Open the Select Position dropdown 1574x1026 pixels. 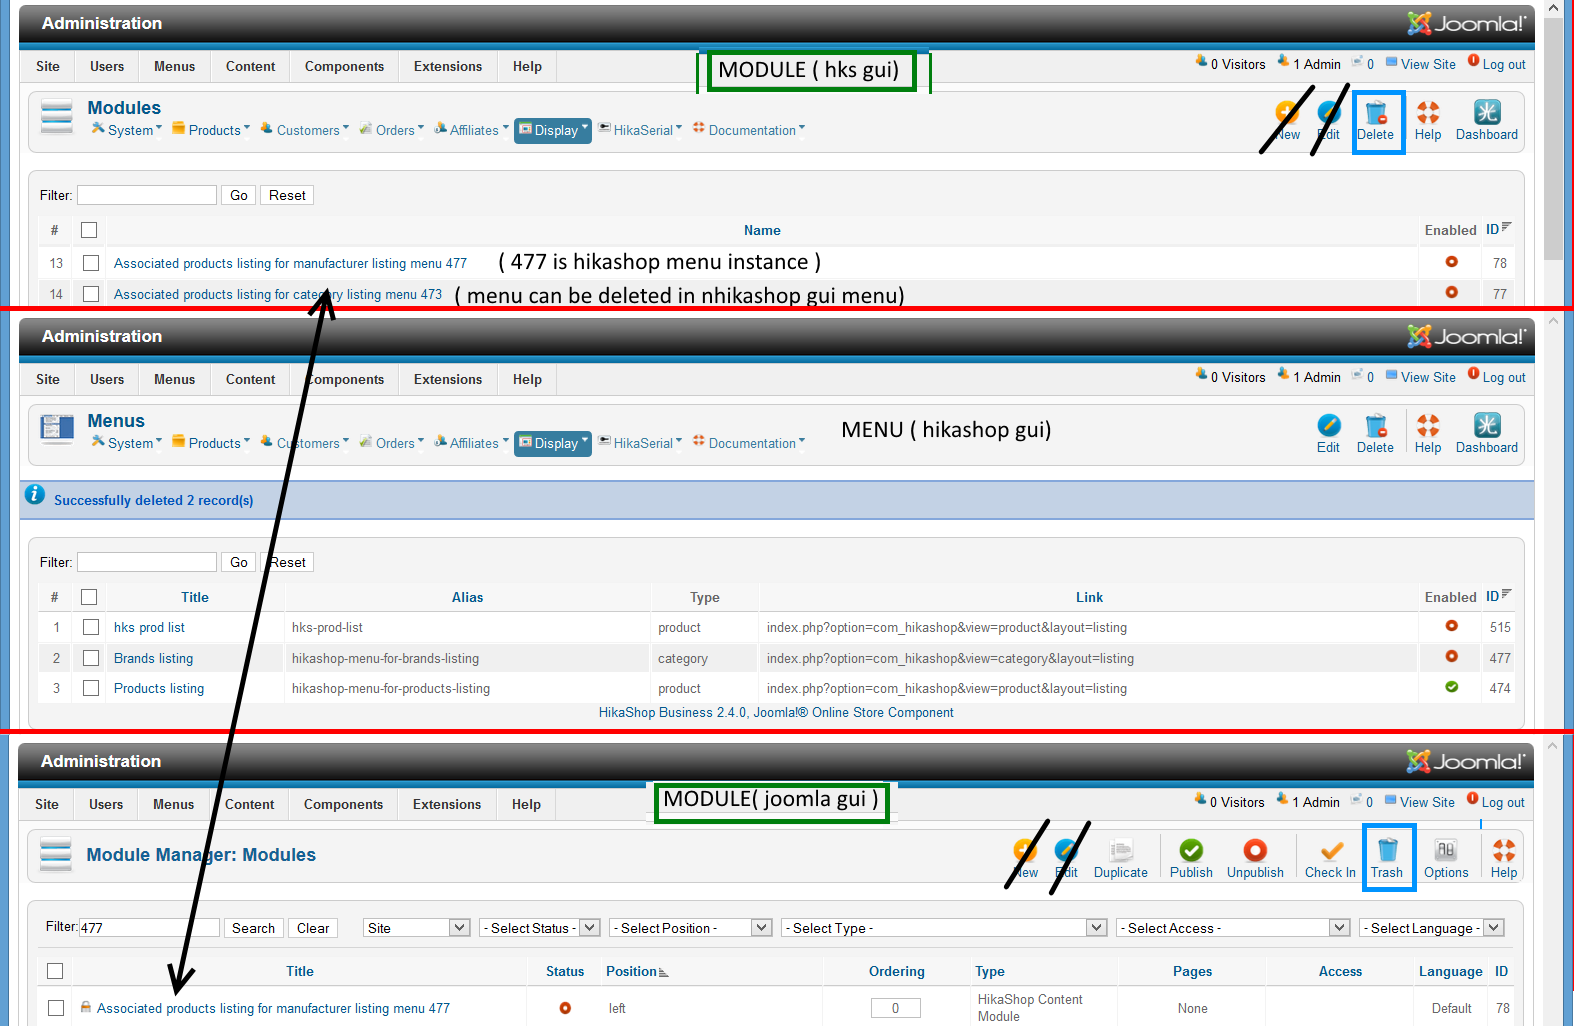point(691,928)
